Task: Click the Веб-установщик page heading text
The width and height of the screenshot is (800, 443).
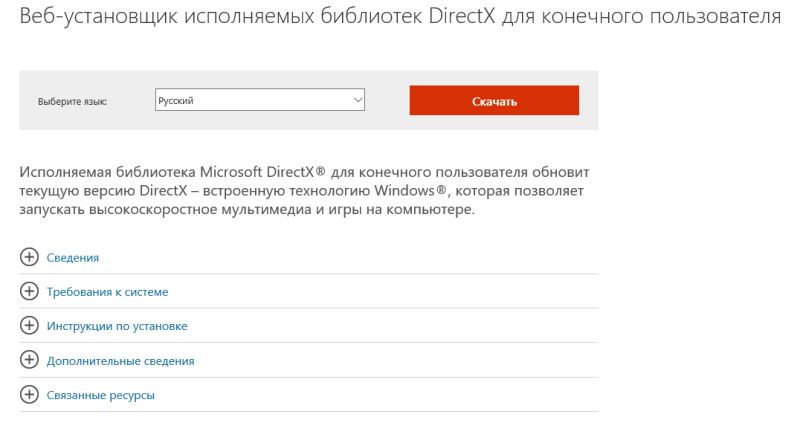Action: (400, 16)
